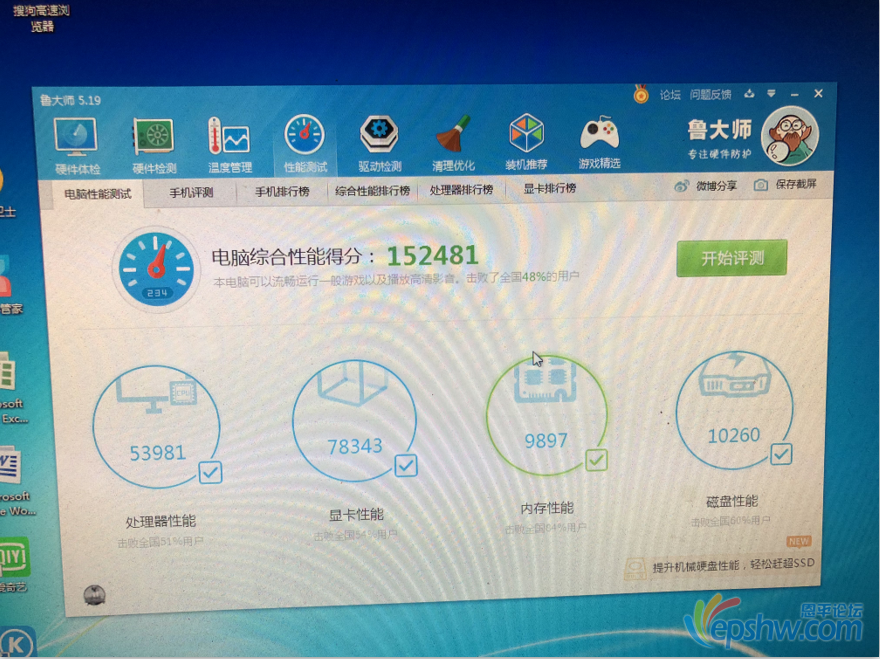Open the 游戏精选 gamepad icon

pyautogui.click(x=599, y=134)
